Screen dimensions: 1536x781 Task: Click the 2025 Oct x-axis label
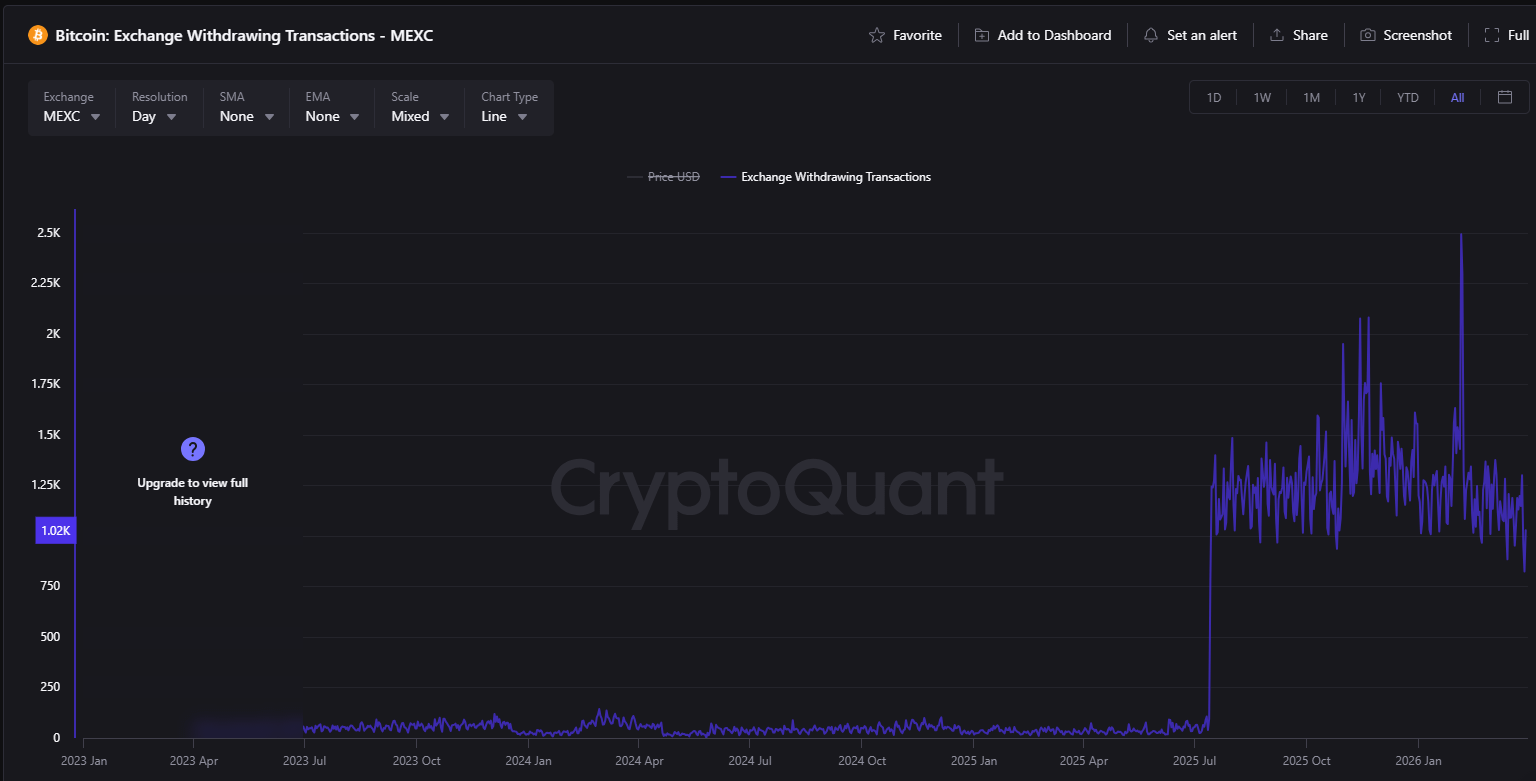(1308, 761)
